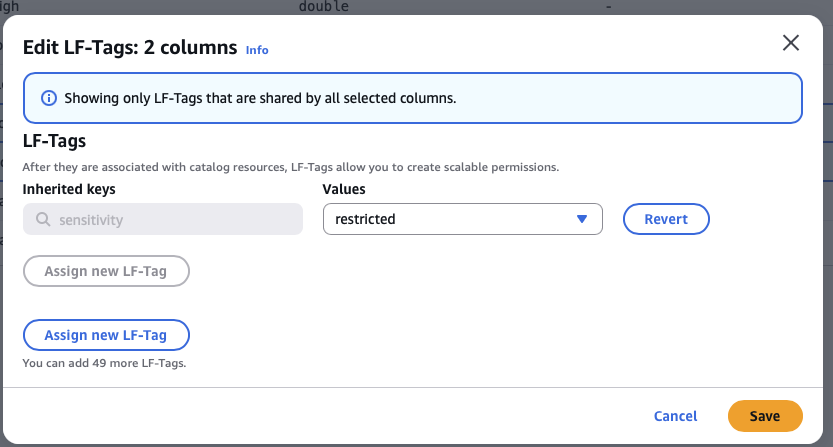Image resolution: width=833 pixels, height=447 pixels.
Task: Click the search magnifier icon in key field
Action: [x=43, y=220]
